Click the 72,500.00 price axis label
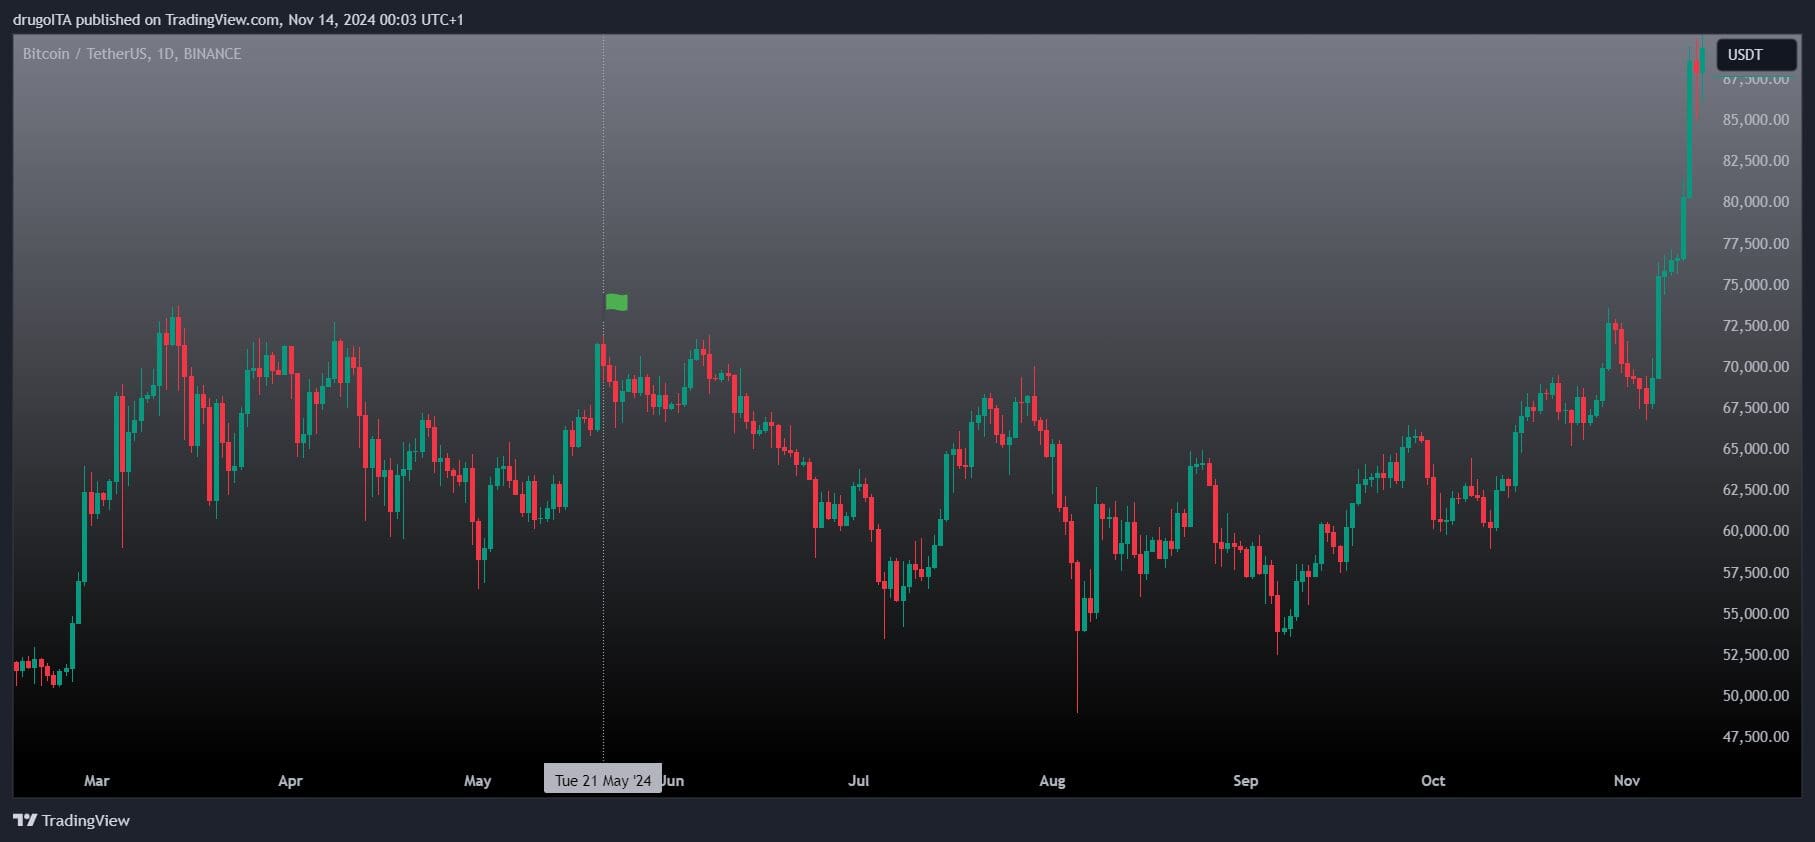The width and height of the screenshot is (1815, 842). click(1755, 325)
